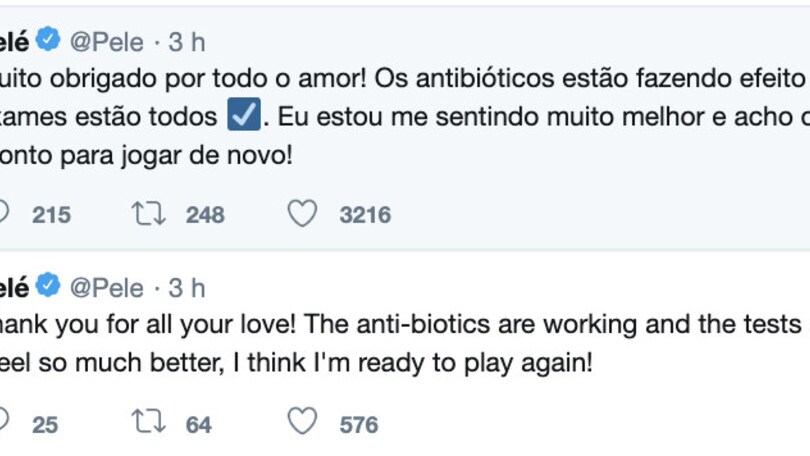This screenshot has width=810, height=456.
Task: Click the 64 retweets count
Action: click(199, 424)
